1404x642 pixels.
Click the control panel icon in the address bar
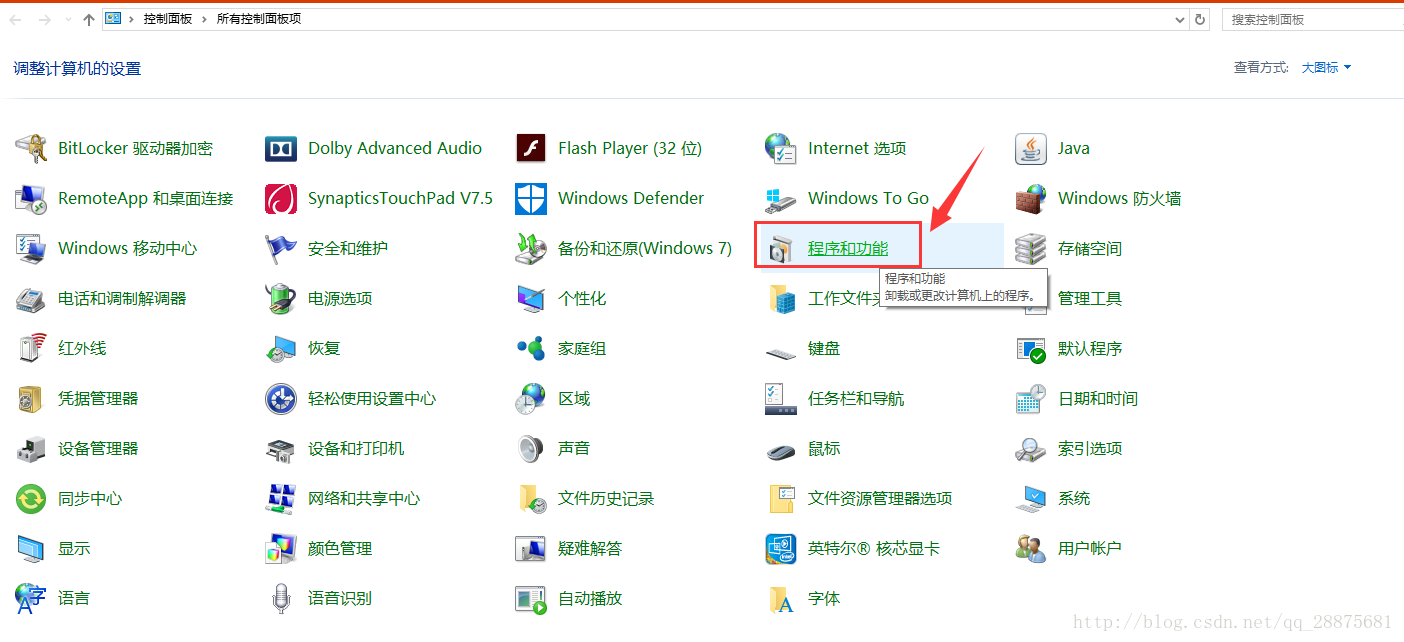coord(113,19)
